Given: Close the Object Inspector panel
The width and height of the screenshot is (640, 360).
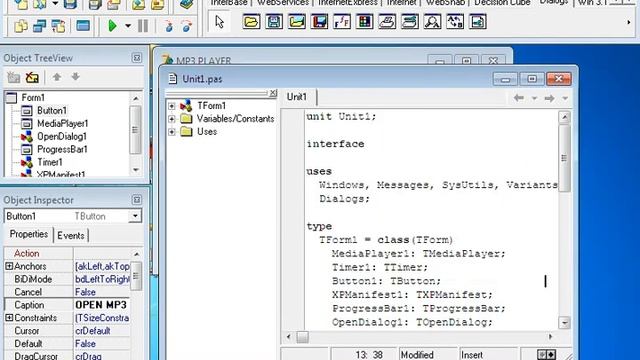Looking at the screenshot, I should [x=137, y=200].
